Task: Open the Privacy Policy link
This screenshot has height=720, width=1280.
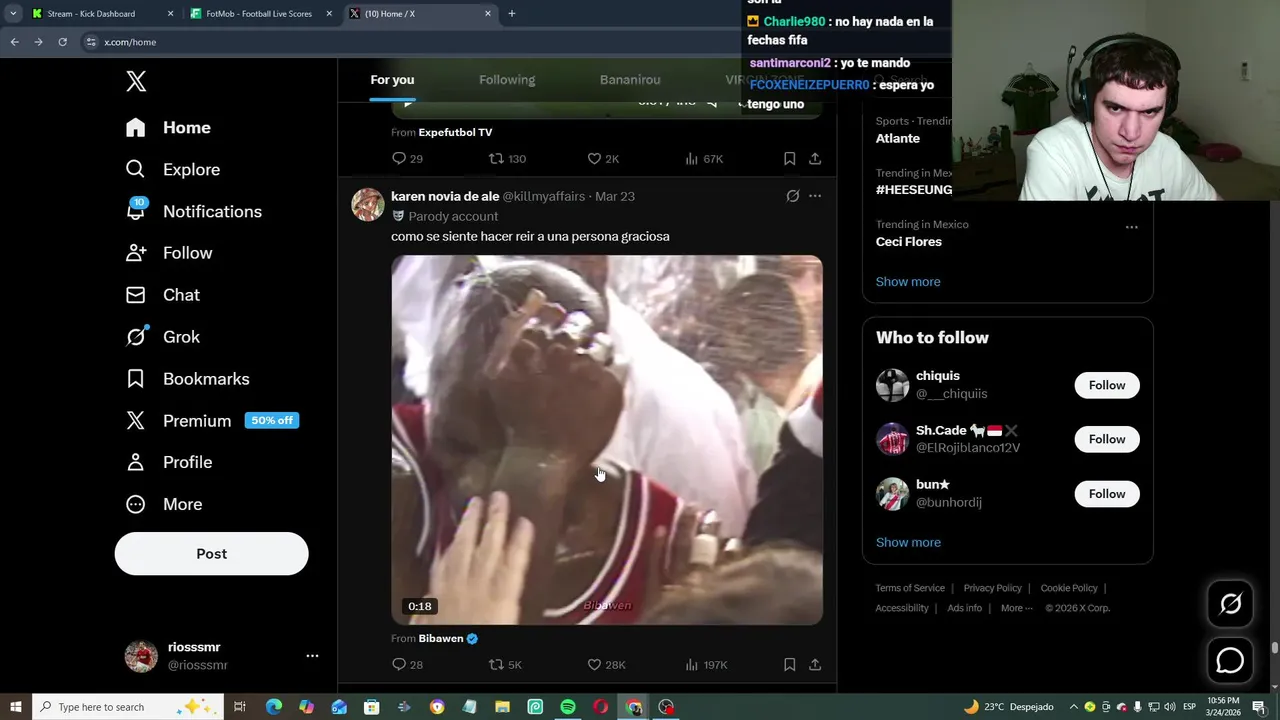Action: [992, 588]
